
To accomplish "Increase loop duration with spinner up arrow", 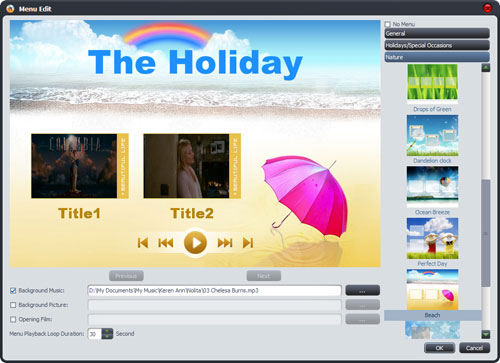I will pyautogui.click(x=107, y=331).
